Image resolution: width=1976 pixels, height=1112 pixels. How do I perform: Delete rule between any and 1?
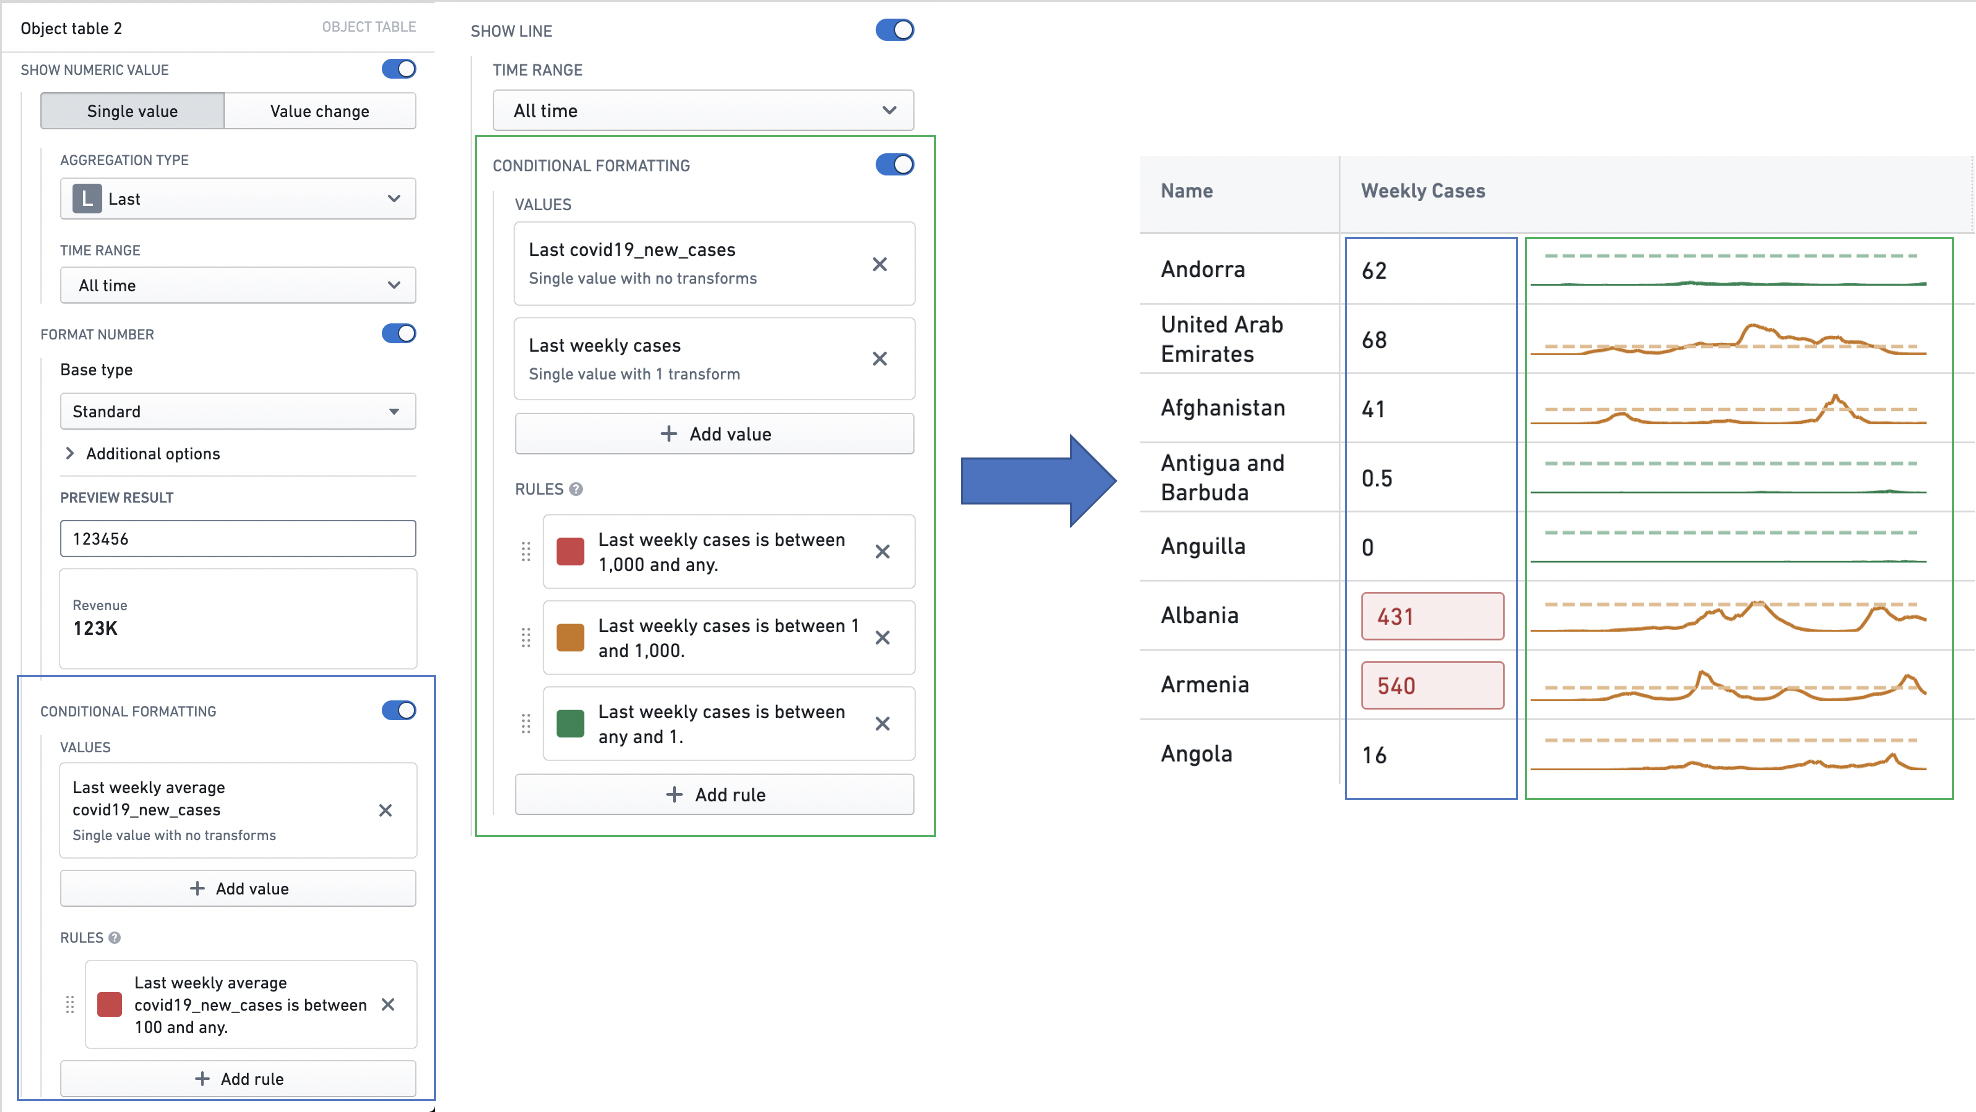tap(883, 724)
